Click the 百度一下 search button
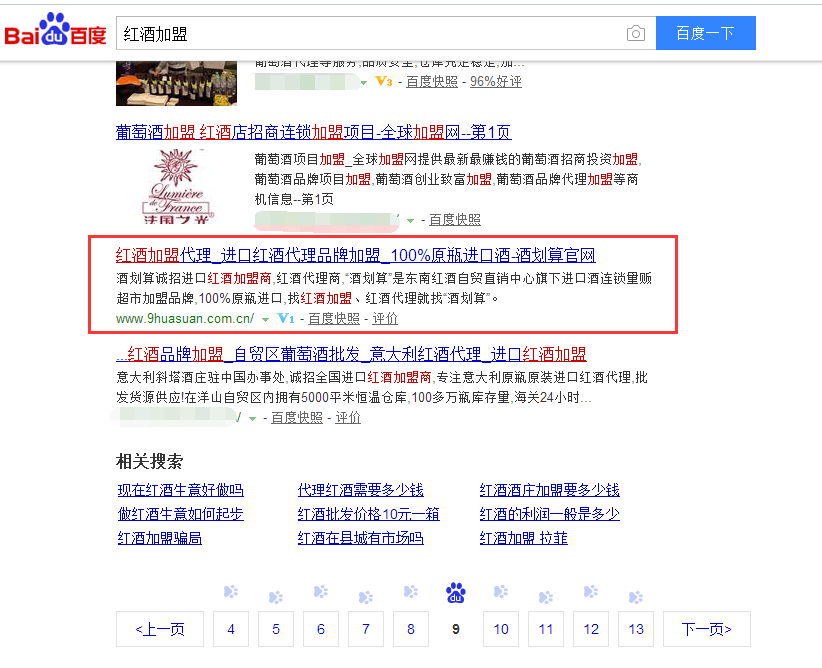This screenshot has height=668, width=822. [x=706, y=33]
